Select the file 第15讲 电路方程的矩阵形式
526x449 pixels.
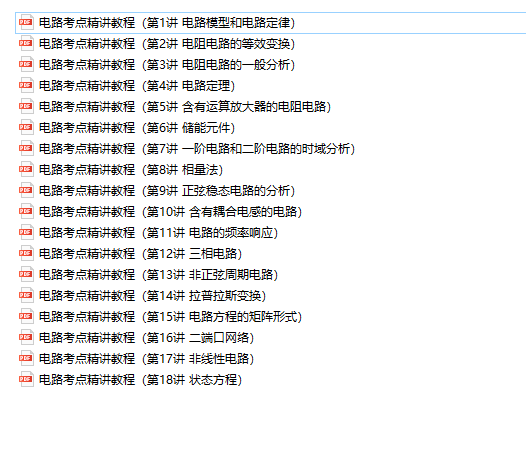(x=170, y=316)
